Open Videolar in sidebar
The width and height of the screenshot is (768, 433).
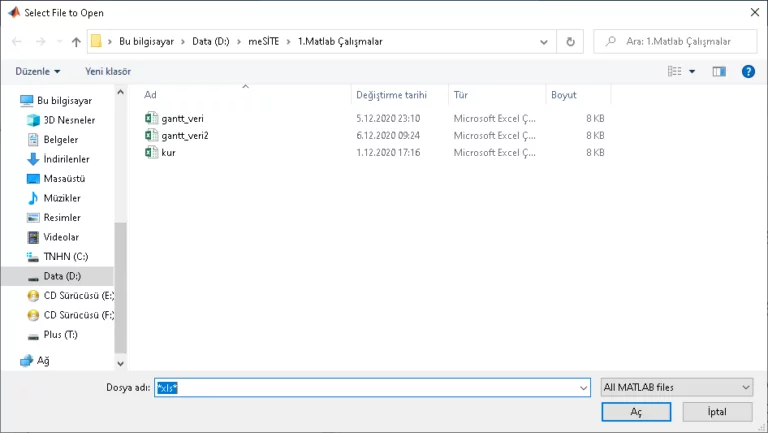[x=61, y=237]
